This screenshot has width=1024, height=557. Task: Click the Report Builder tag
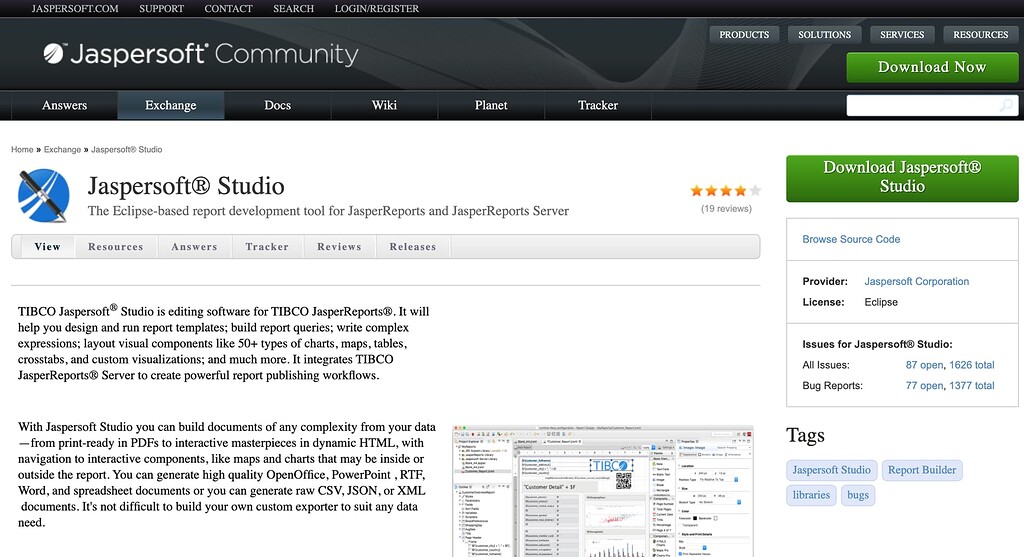pyautogui.click(x=921, y=470)
